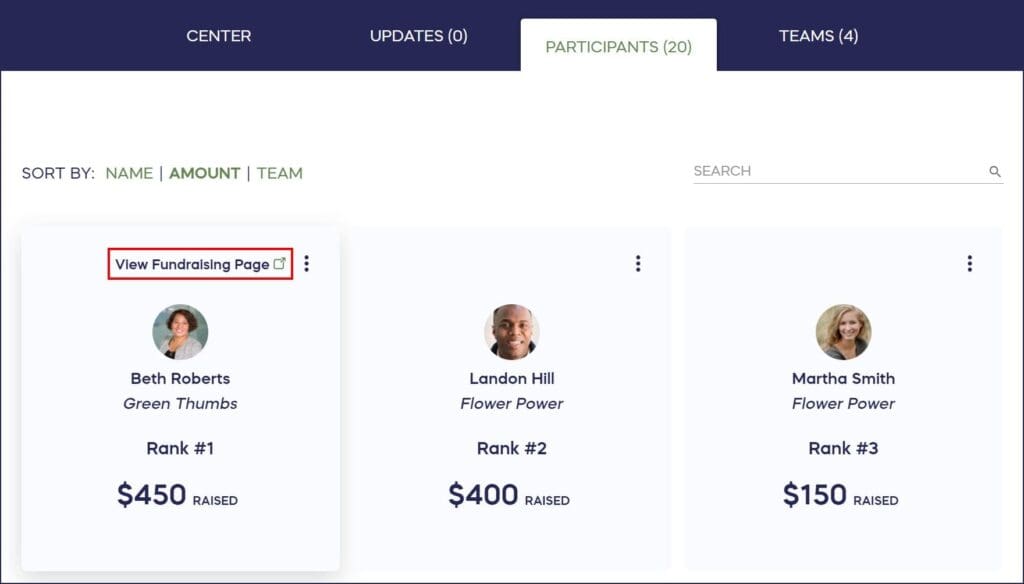Click Martha Smith's profile photo
This screenshot has width=1024, height=584.
843,332
